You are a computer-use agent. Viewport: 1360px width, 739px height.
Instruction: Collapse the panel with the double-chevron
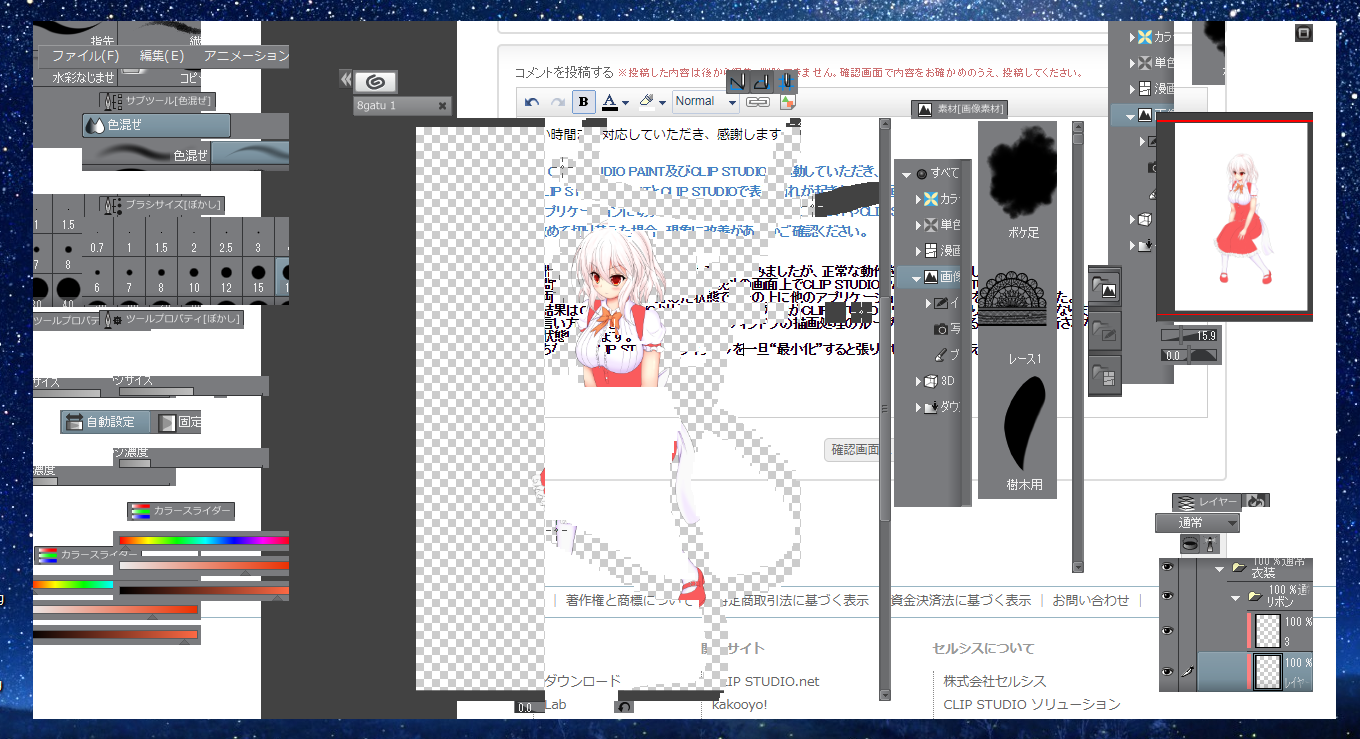click(345, 79)
